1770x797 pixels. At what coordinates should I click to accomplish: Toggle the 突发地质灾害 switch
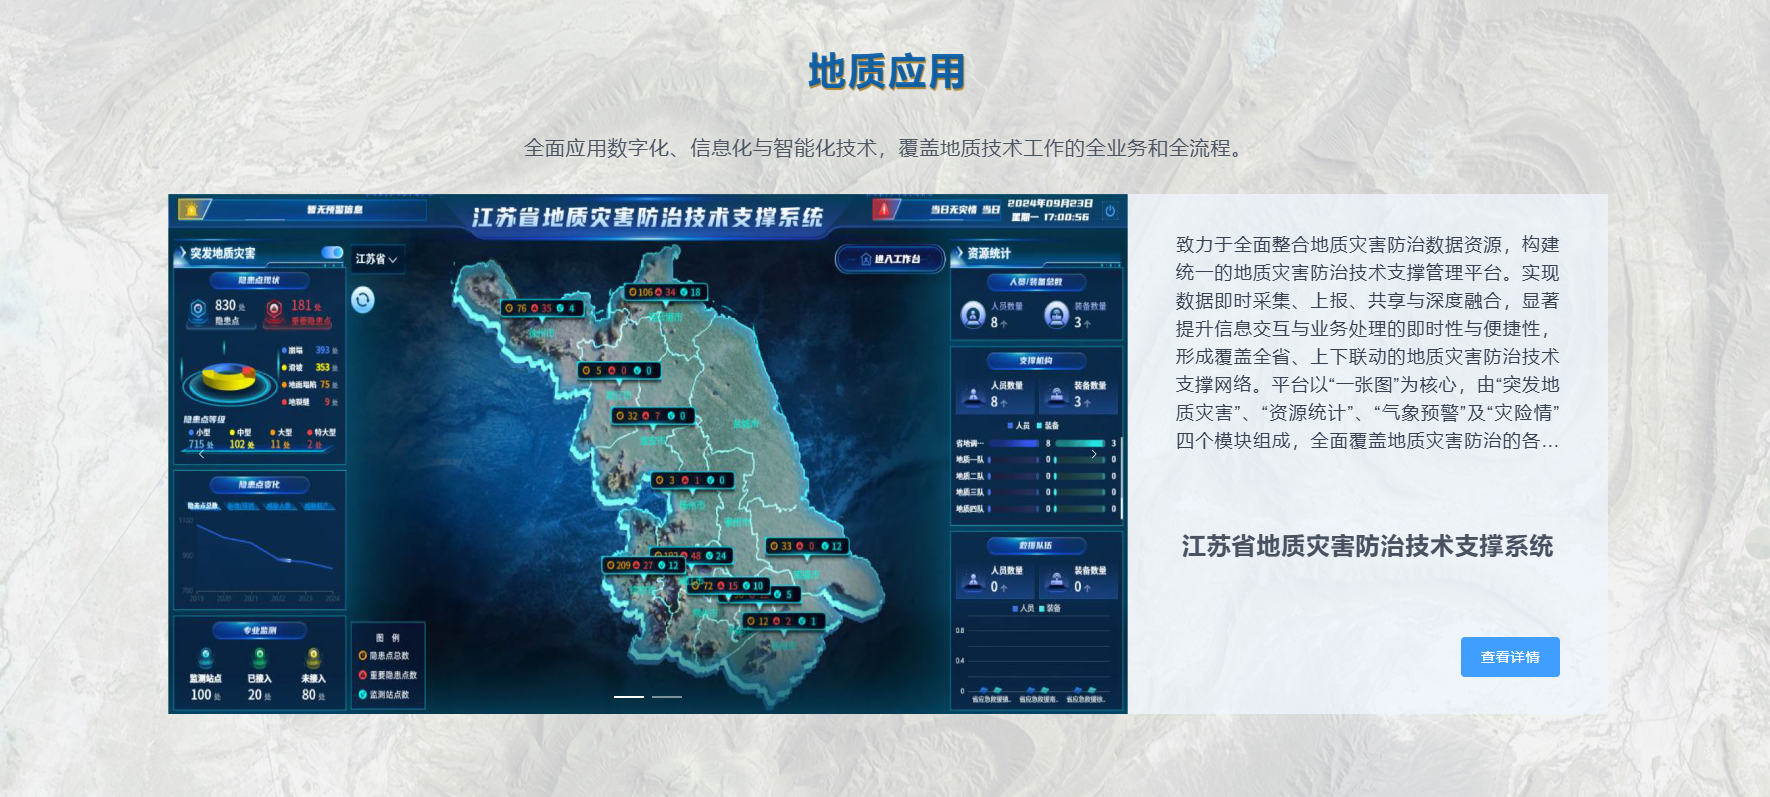coord(332,252)
